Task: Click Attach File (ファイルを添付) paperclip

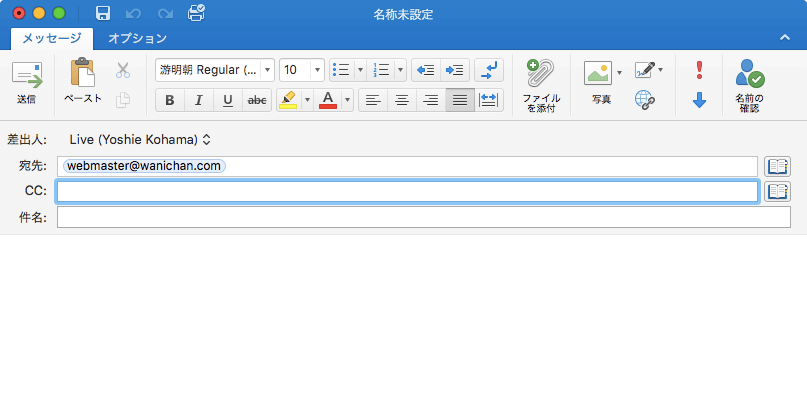Action: coord(541,85)
